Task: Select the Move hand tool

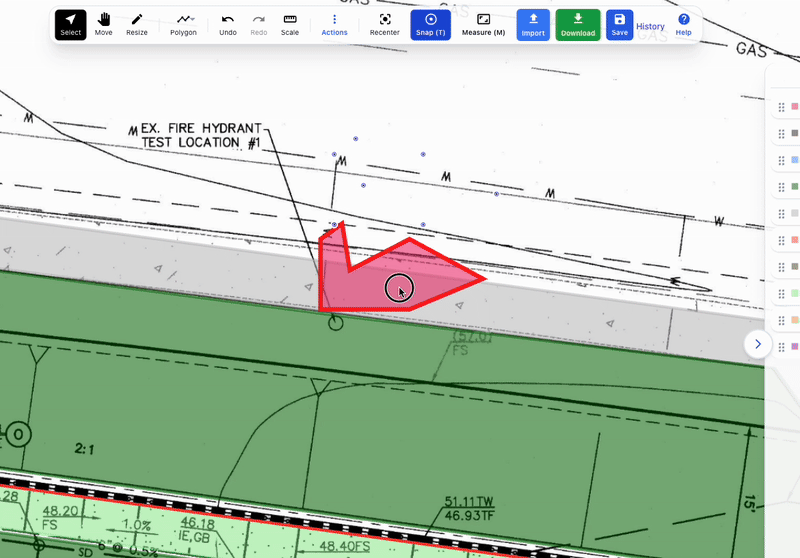Action: [104, 24]
